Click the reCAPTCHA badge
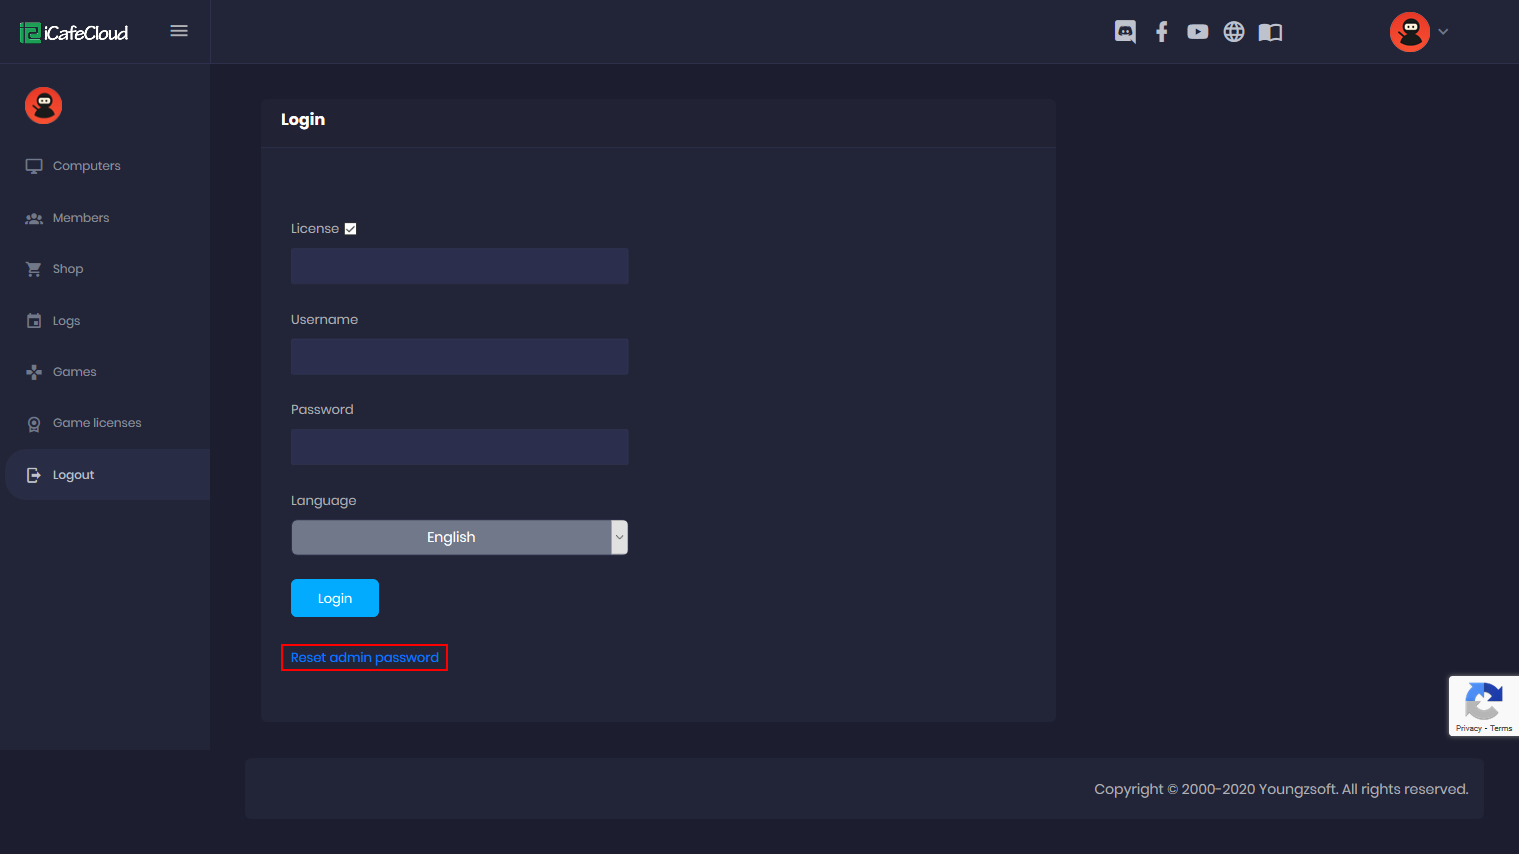This screenshot has height=854, width=1519. pyautogui.click(x=1483, y=706)
